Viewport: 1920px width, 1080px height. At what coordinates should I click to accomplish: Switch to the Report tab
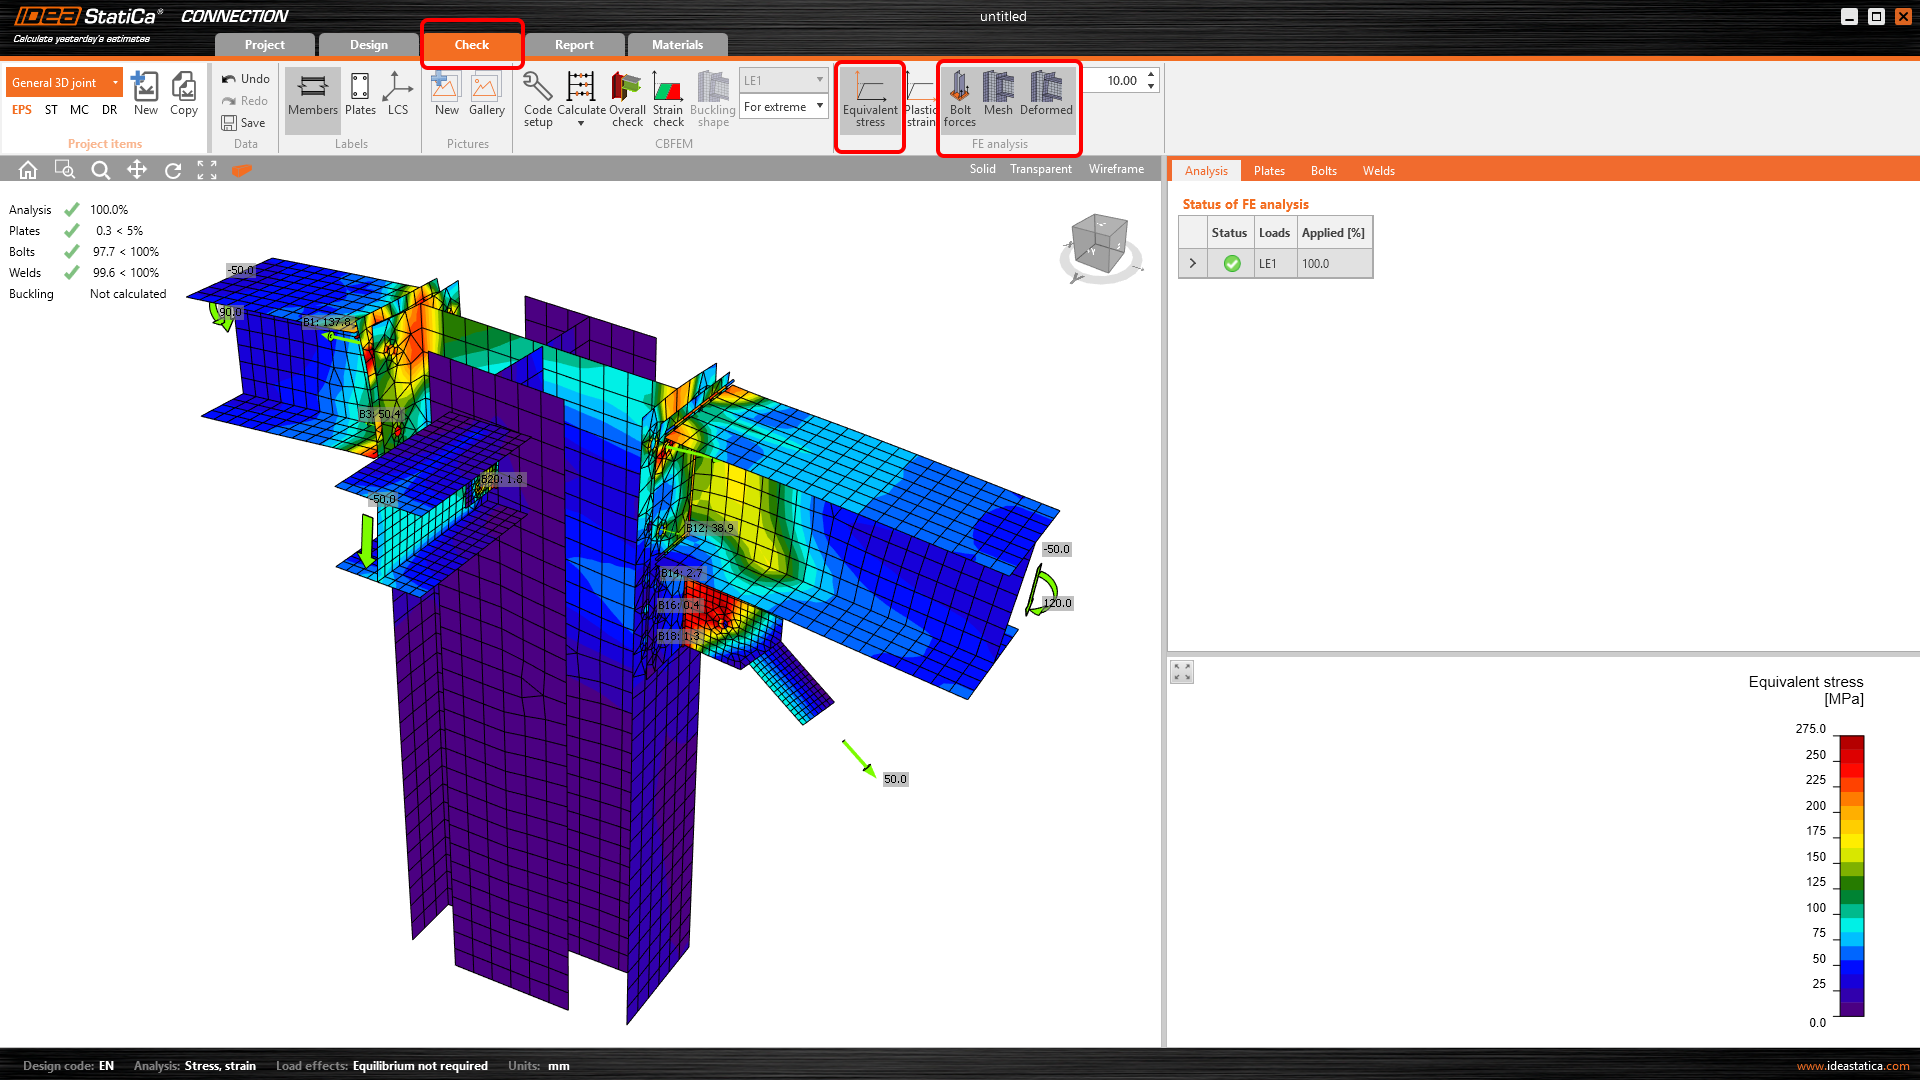click(x=574, y=45)
